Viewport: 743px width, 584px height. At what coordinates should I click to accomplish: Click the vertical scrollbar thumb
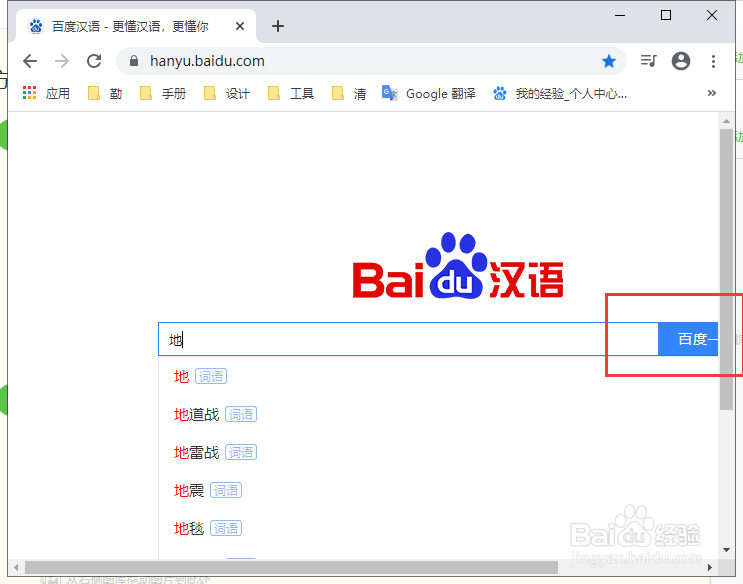(726, 269)
